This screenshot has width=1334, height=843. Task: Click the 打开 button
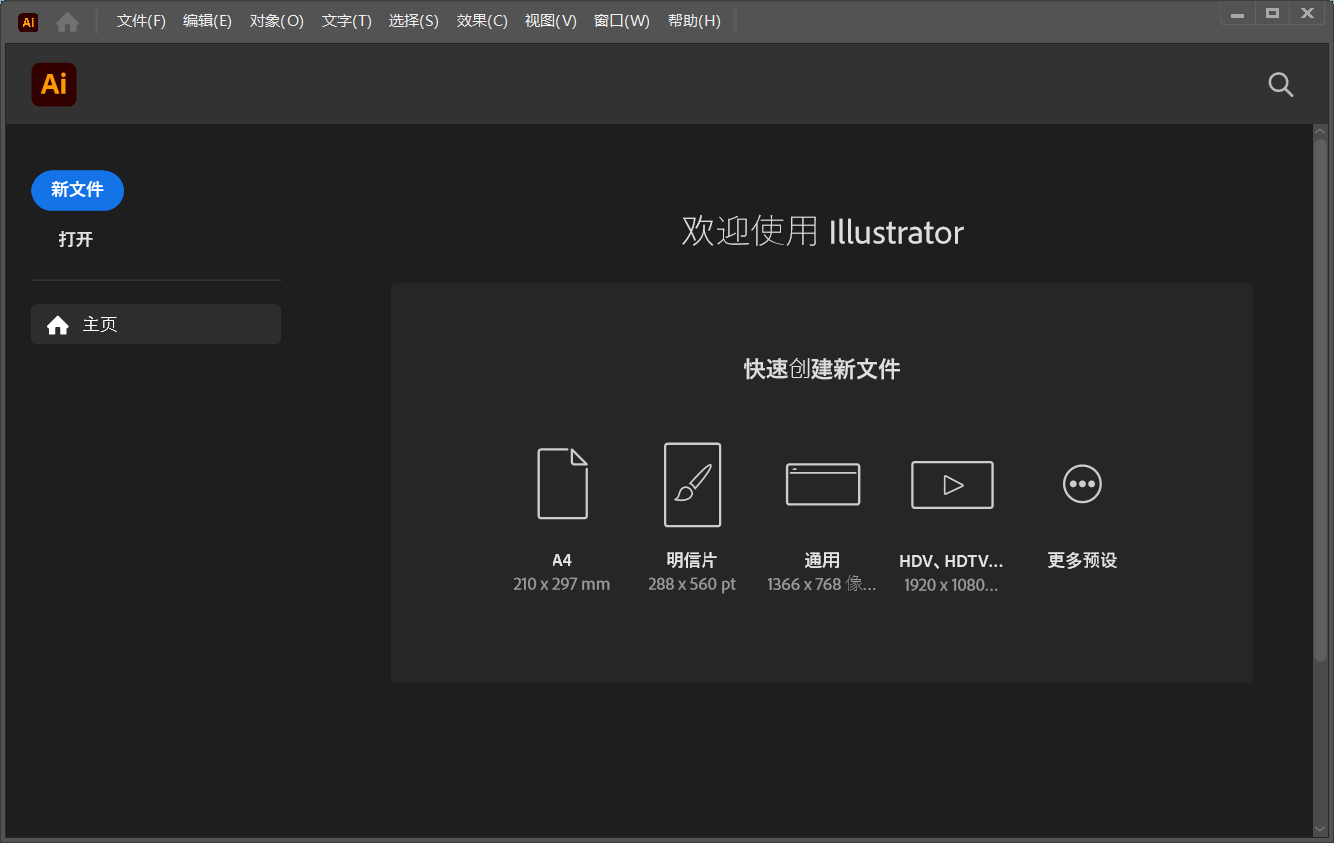click(76, 240)
